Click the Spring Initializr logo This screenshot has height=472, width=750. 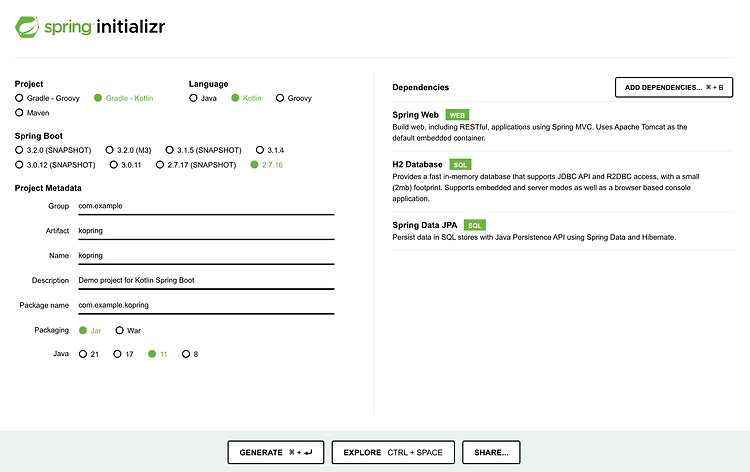90,27
